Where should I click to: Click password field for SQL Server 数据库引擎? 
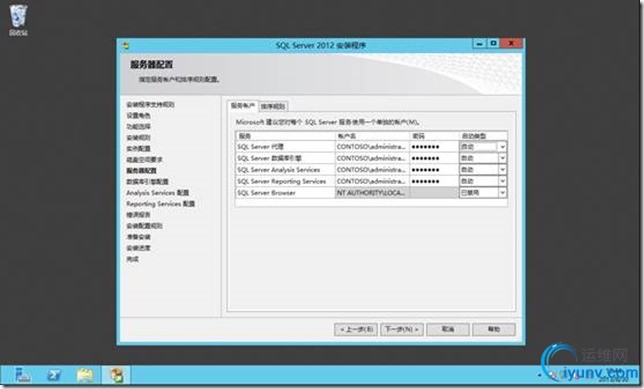tap(434, 158)
